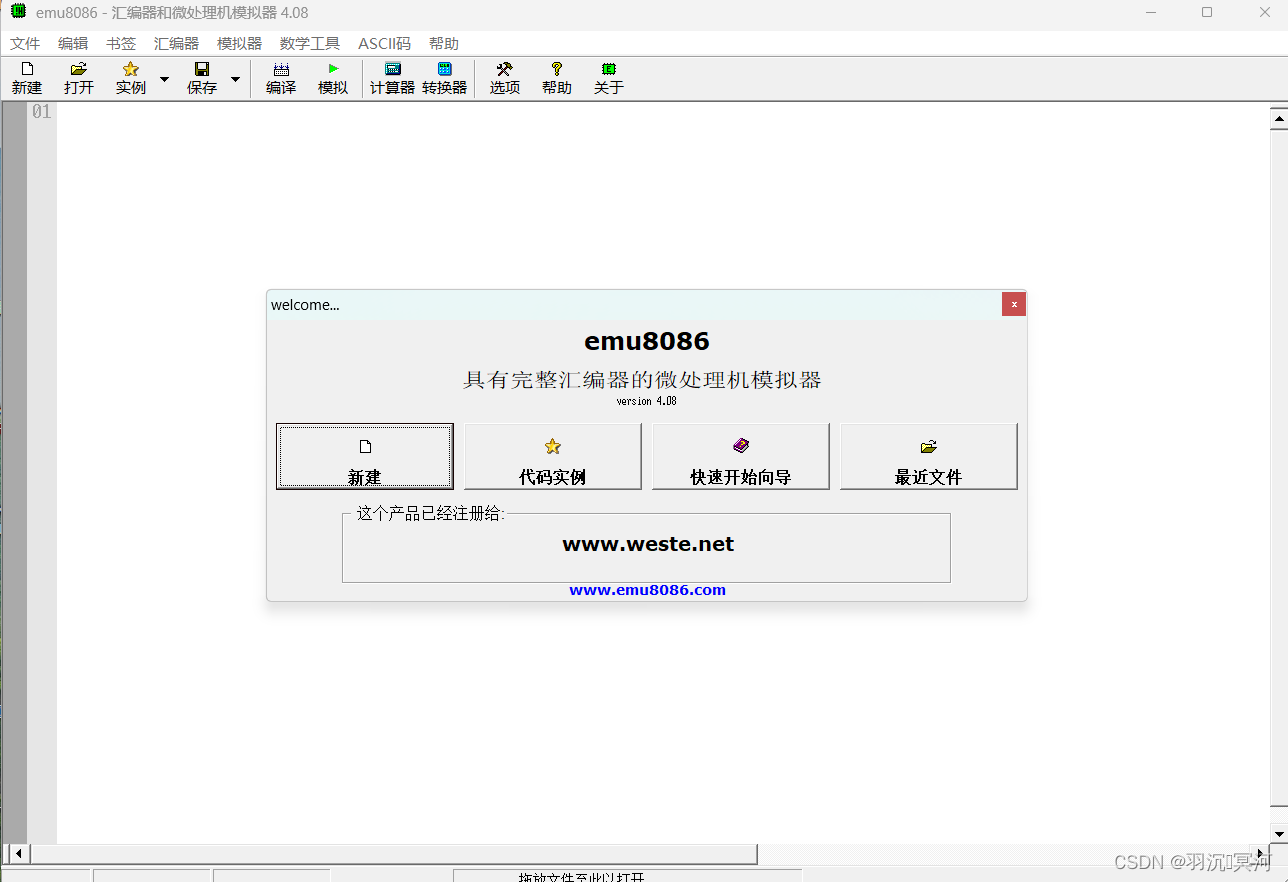Open 最近文件 from the welcome dialog

pyautogui.click(x=928, y=456)
